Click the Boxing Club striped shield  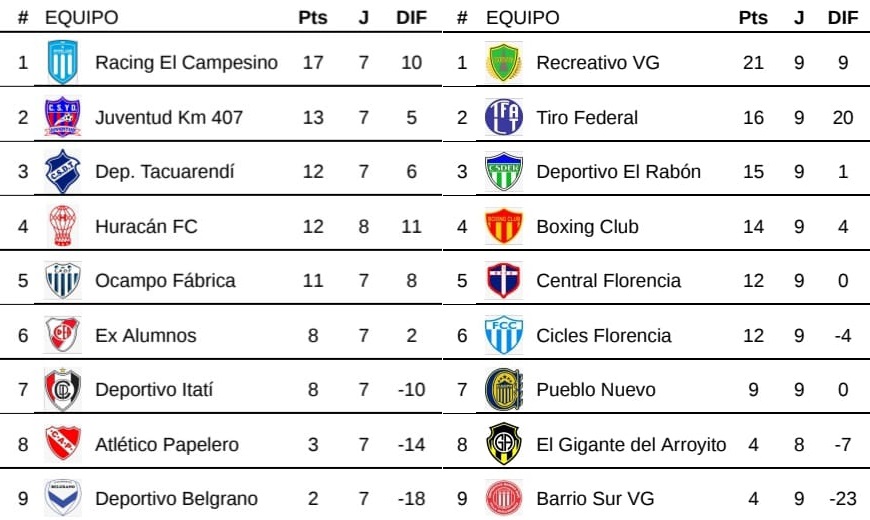click(x=503, y=226)
